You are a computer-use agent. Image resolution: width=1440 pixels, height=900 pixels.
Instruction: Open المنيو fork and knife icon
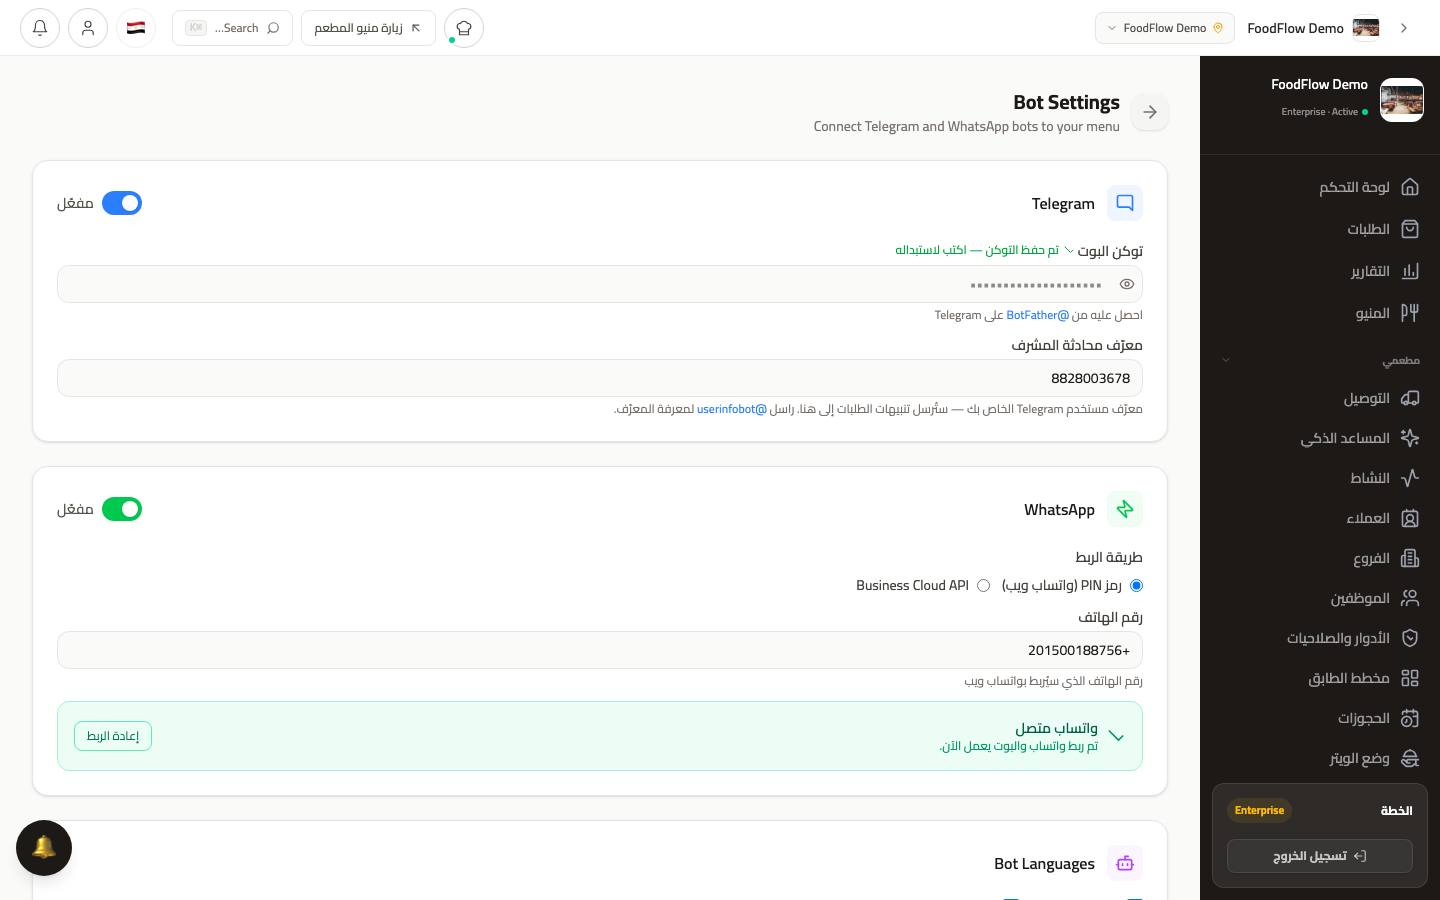point(1410,313)
